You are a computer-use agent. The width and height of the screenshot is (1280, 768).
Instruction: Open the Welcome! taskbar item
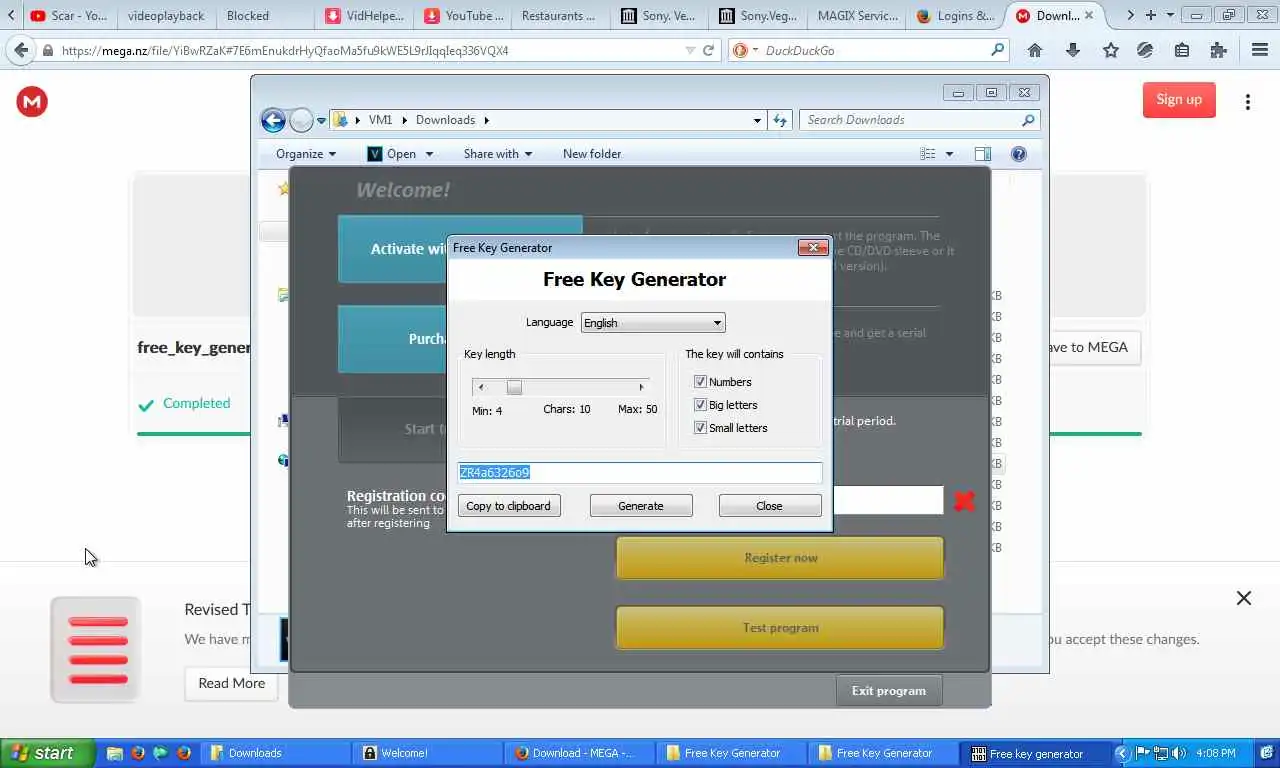pos(429,753)
